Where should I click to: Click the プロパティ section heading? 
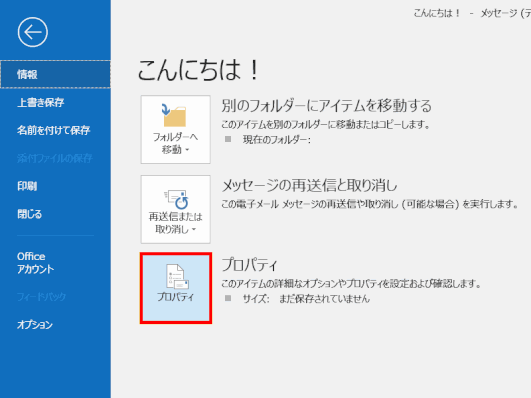[250, 264]
